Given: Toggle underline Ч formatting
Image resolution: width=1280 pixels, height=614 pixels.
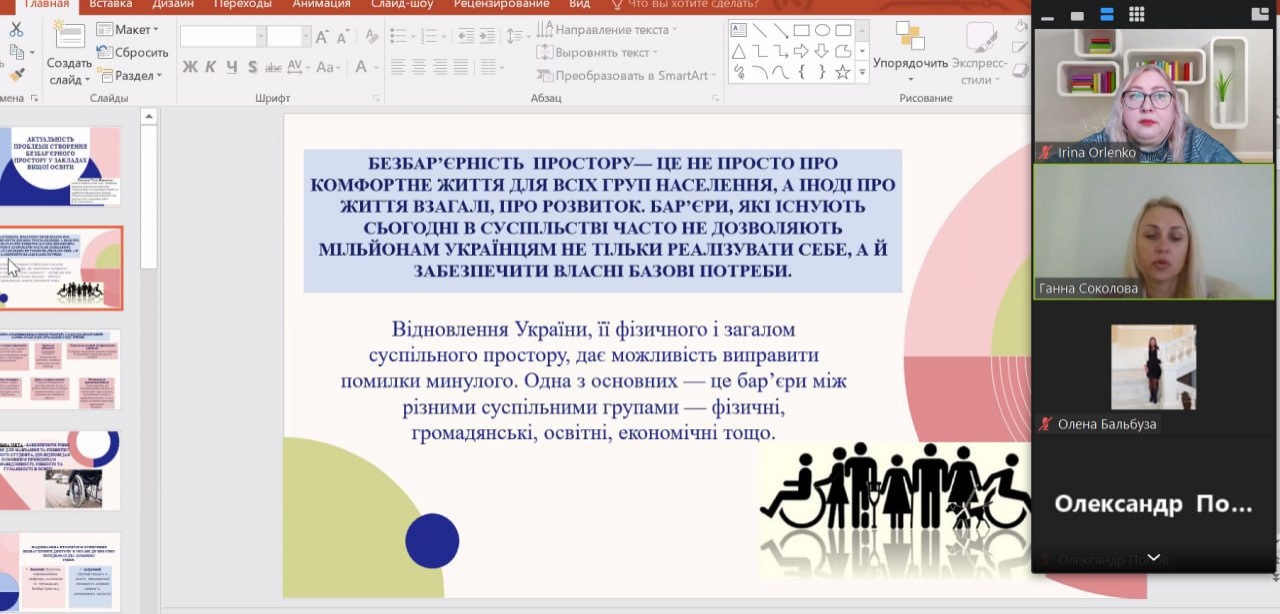Looking at the screenshot, I should 232,68.
